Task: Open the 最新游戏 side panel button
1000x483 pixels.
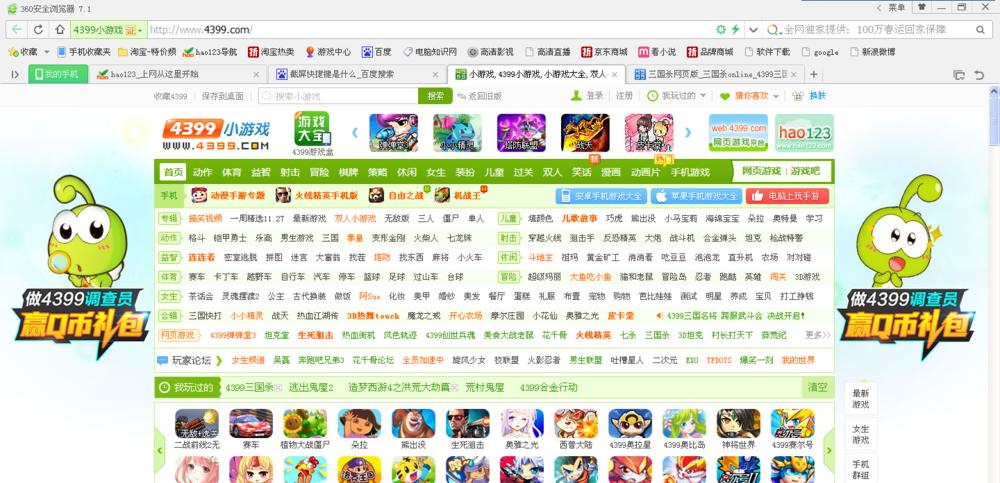Action: click(x=861, y=399)
